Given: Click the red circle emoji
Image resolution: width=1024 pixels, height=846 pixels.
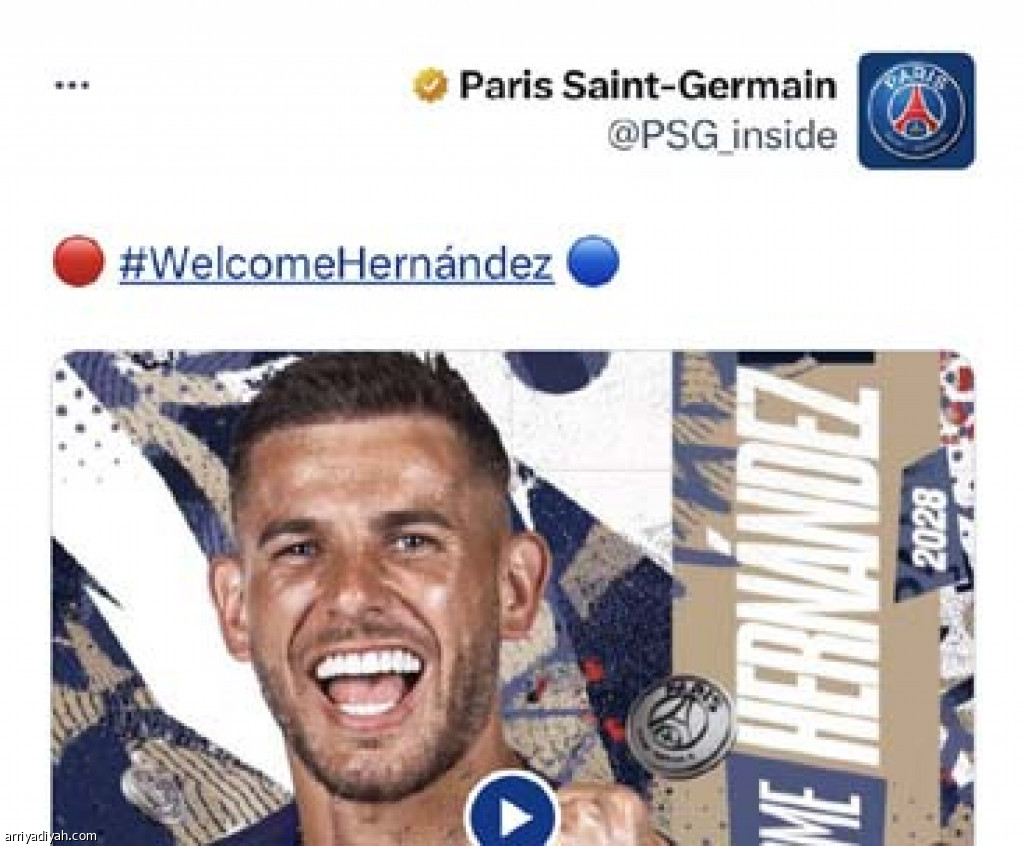Looking at the screenshot, I should point(78,262).
